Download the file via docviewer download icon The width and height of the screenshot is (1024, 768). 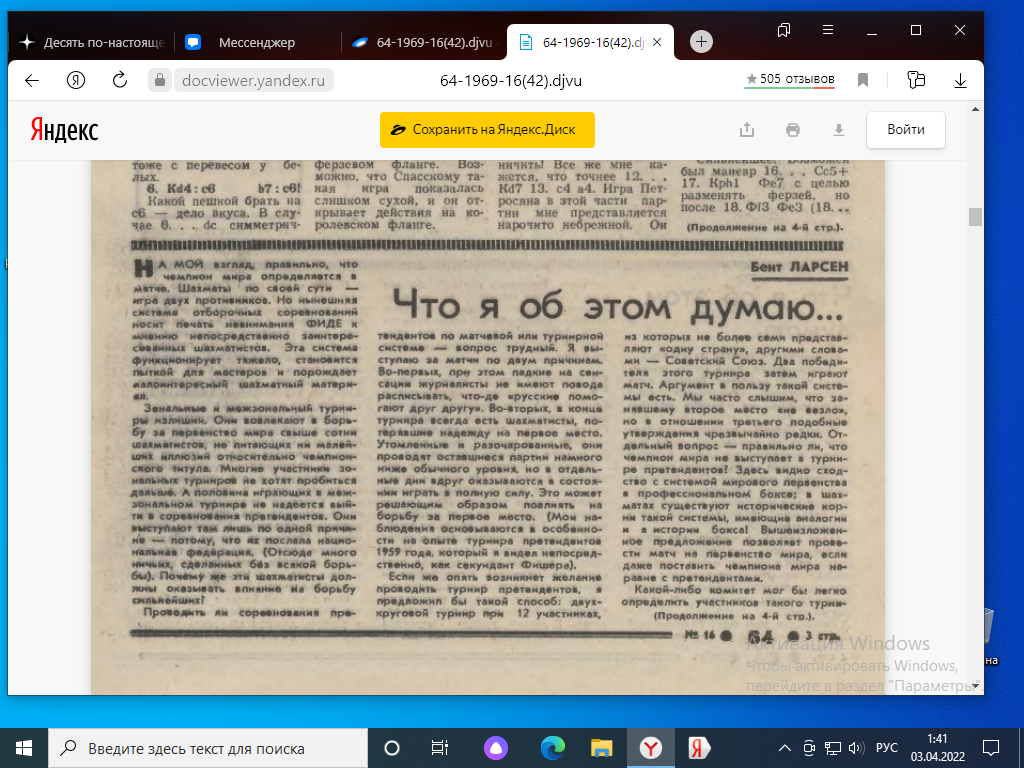[839, 130]
